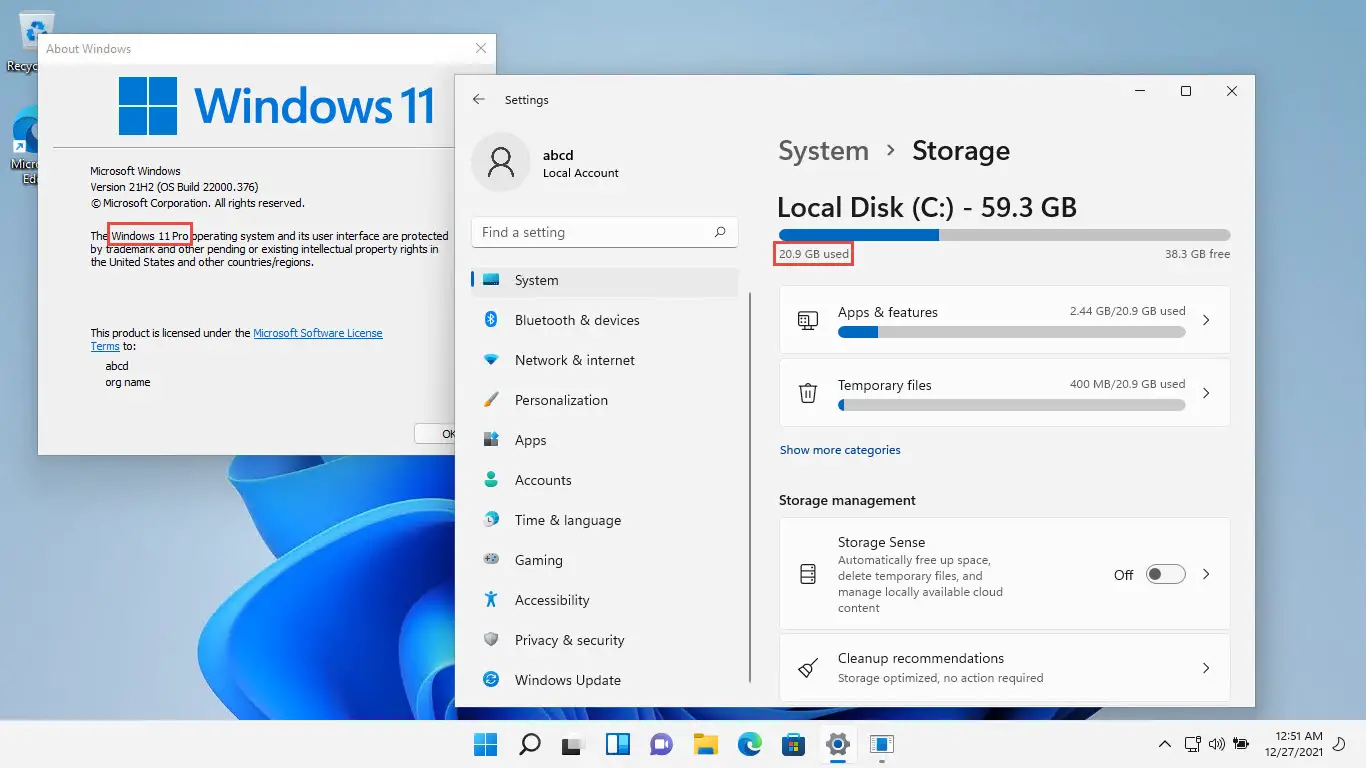1366x768 pixels.
Task: Open the Chat app on the taskbar
Action: pos(661,744)
